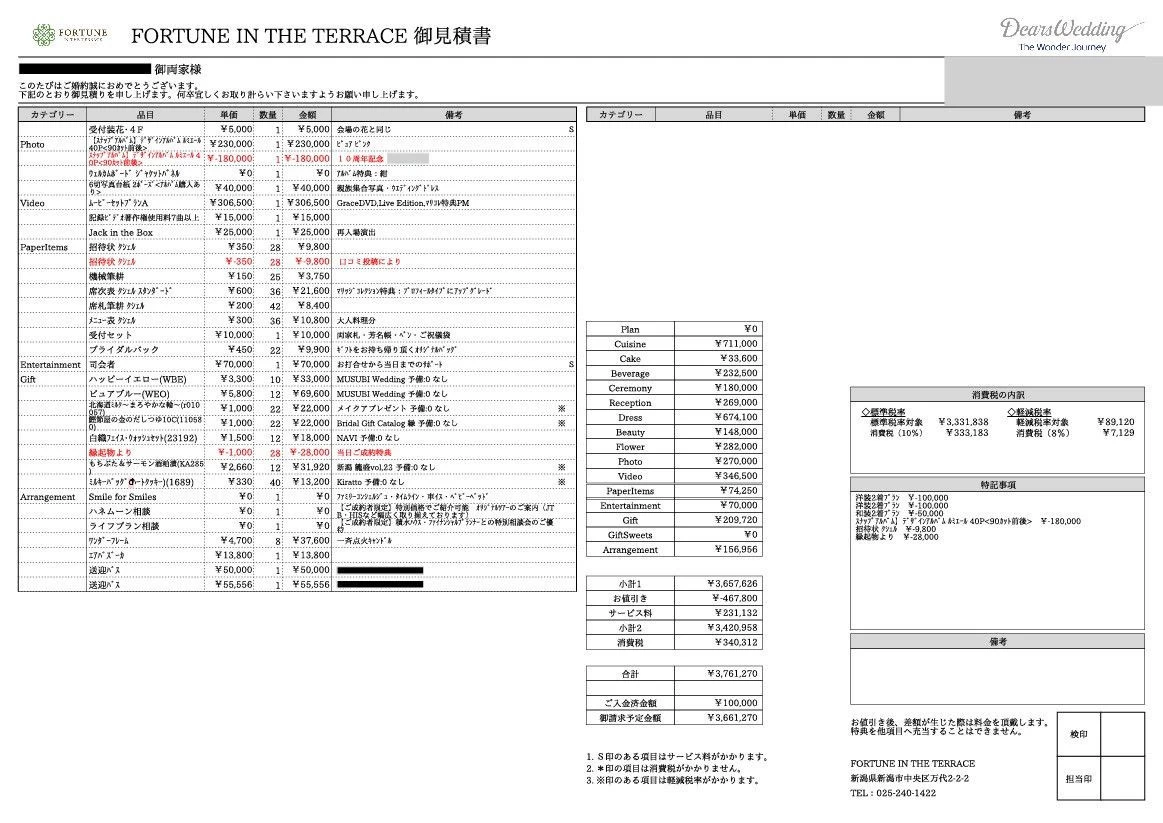Screen dimensions: 1163x823
Task: Click the 'サービス料' label
Action: [x=630, y=613]
